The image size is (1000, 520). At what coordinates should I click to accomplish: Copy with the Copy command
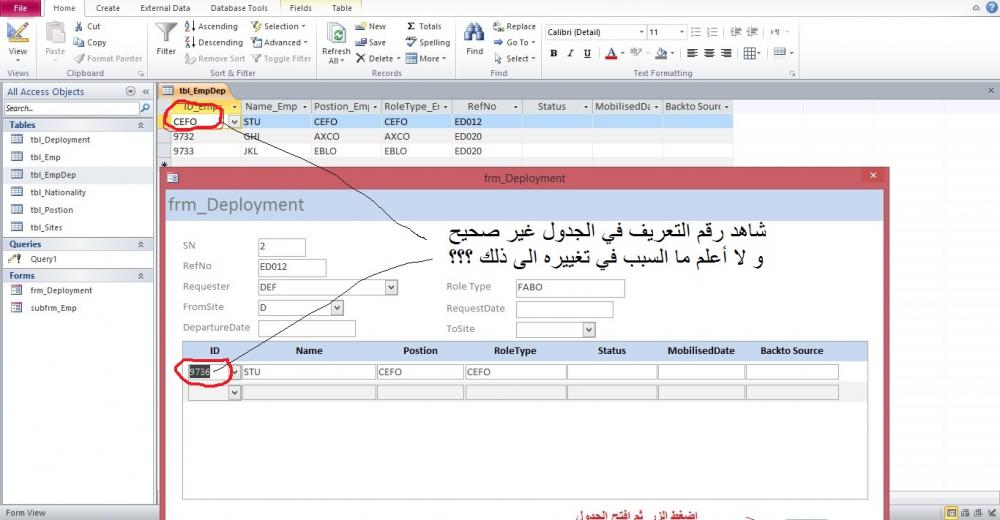point(90,42)
